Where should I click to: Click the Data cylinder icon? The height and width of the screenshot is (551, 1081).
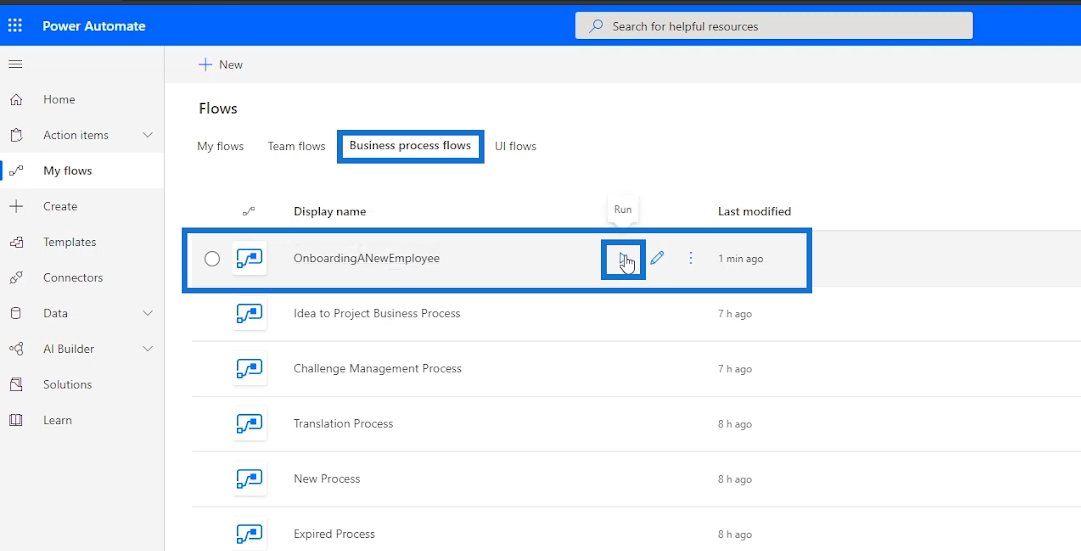[16, 313]
